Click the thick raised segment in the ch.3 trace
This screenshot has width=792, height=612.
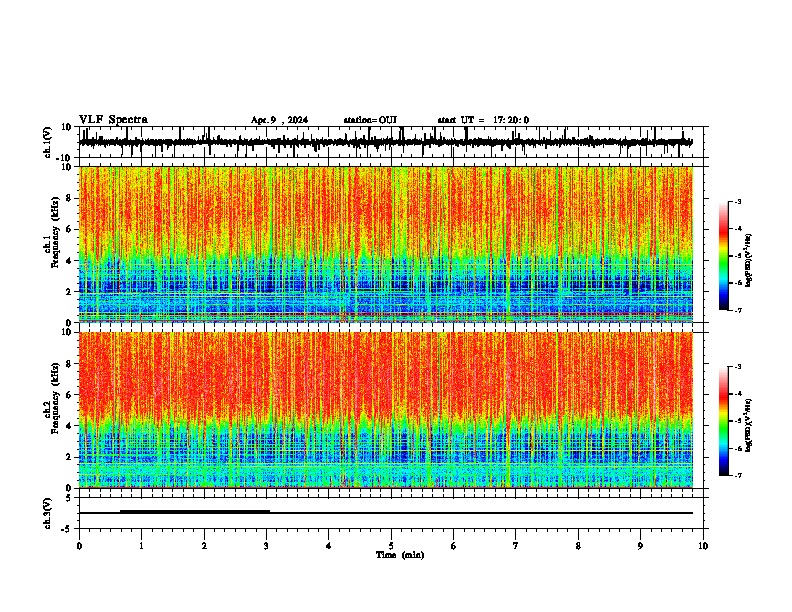click(x=195, y=511)
